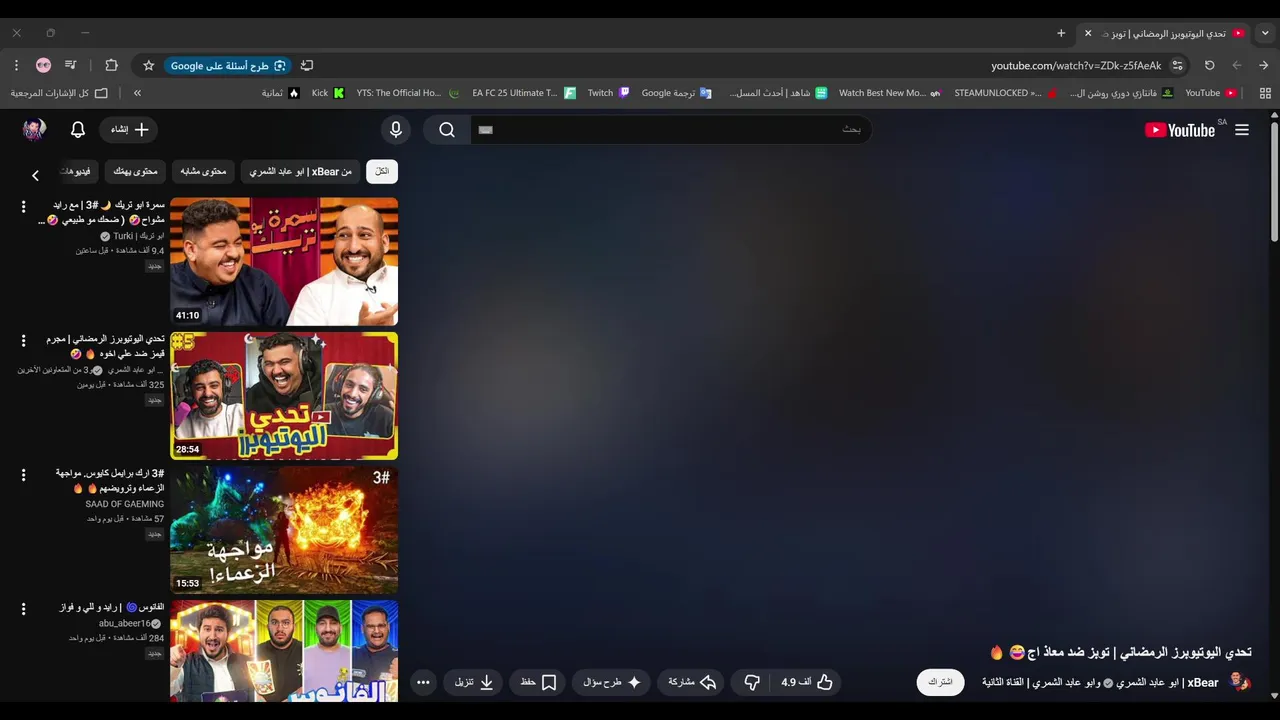
Task: Open the account avatar menu on YouTube
Action: (x=34, y=130)
